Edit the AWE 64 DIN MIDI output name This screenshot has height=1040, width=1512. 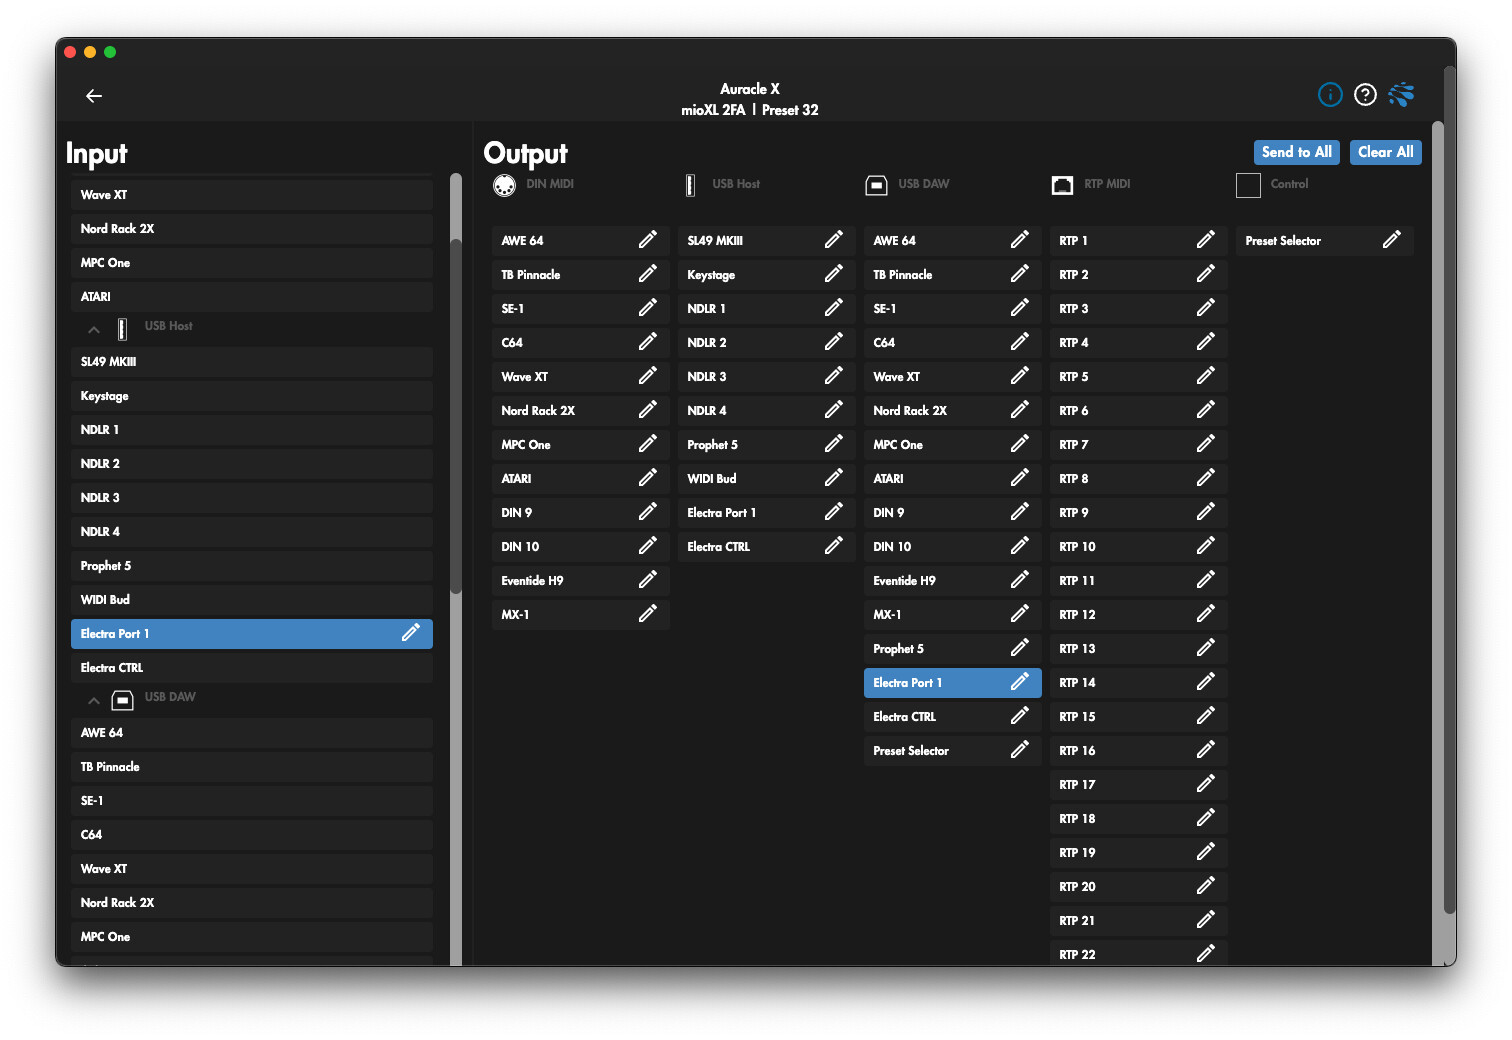coord(647,240)
